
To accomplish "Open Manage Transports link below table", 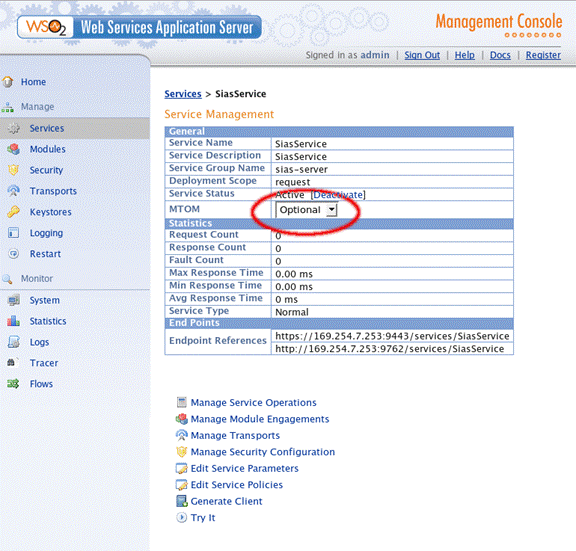I will click(x=235, y=436).
